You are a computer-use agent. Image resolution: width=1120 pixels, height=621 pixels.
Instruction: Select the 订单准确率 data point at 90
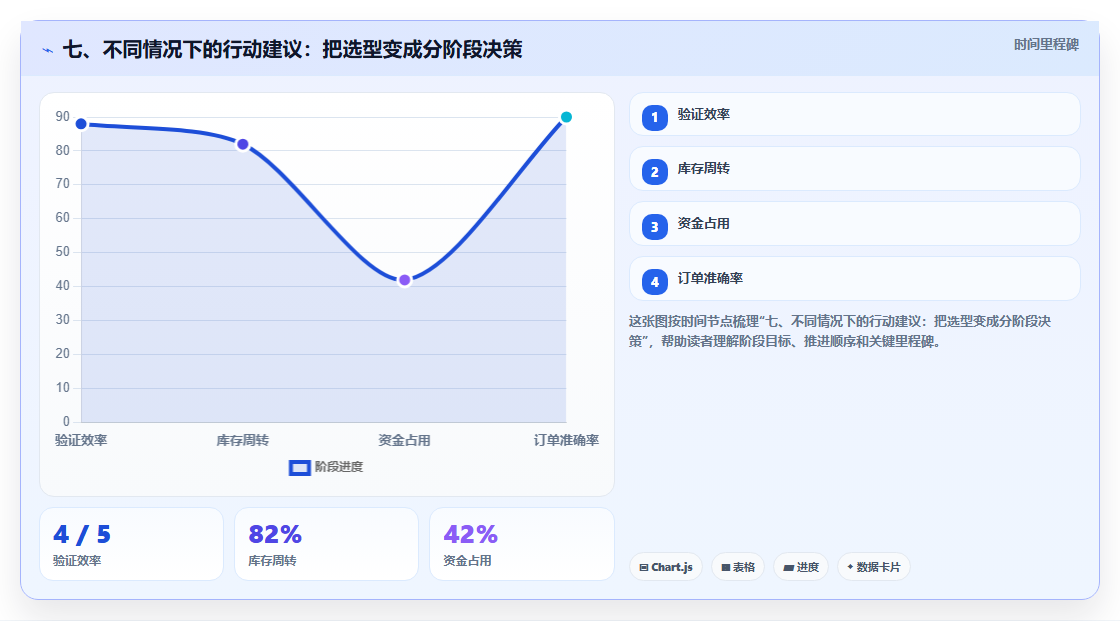point(566,117)
